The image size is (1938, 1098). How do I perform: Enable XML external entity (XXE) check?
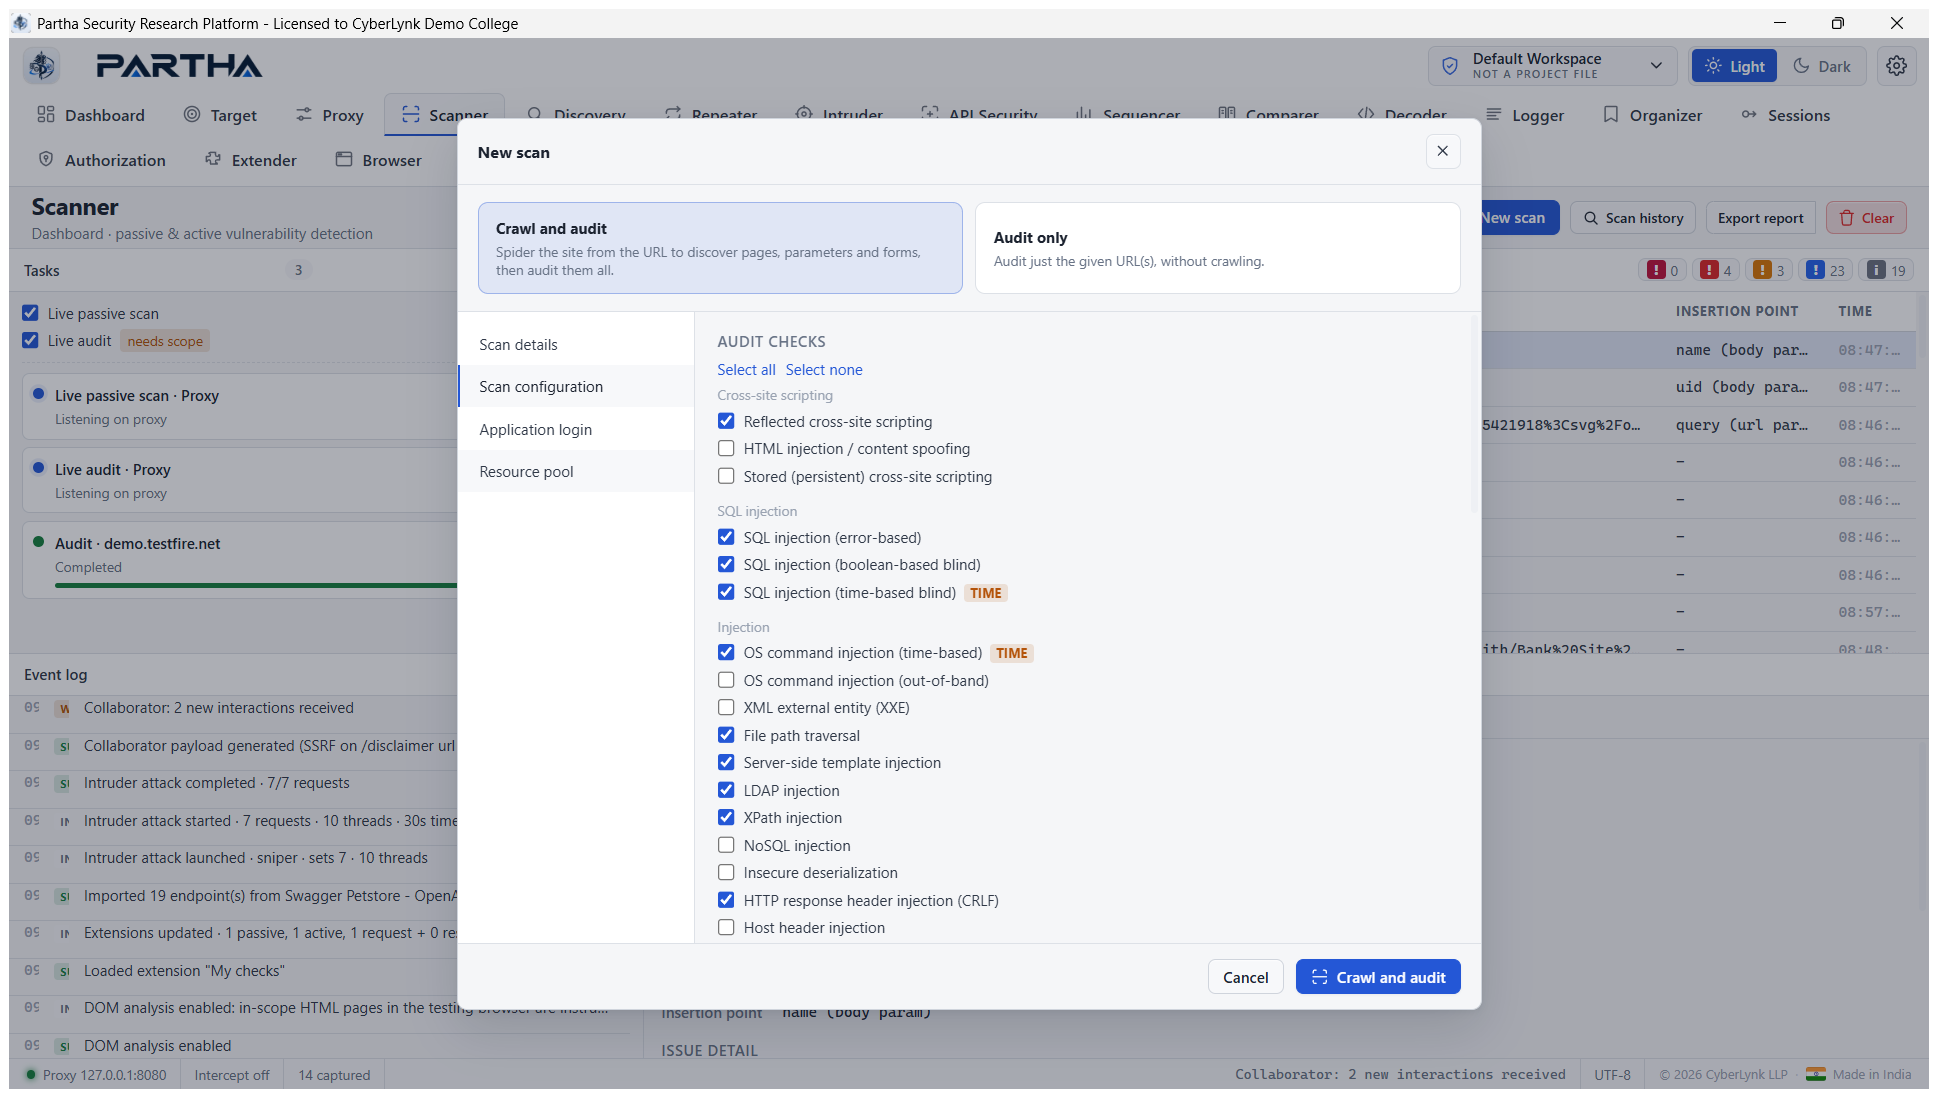pyautogui.click(x=726, y=707)
